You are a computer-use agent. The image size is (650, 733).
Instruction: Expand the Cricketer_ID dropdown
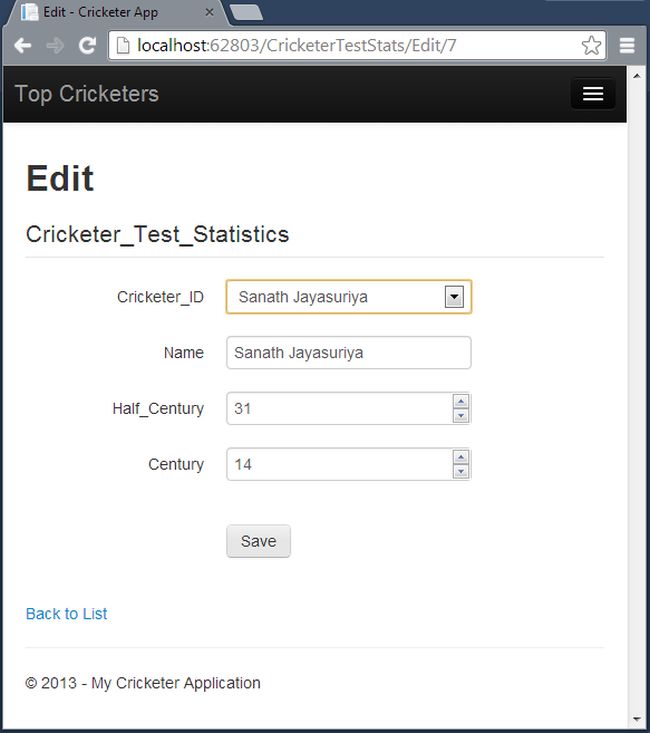click(453, 297)
